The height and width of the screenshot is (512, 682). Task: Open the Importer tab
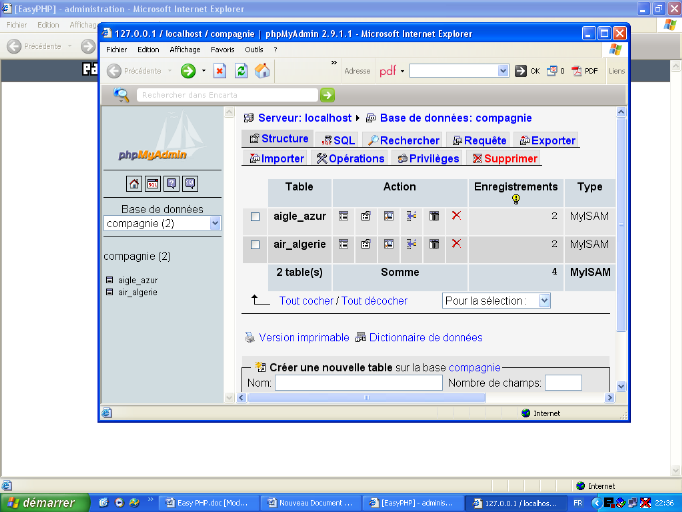coord(277,158)
